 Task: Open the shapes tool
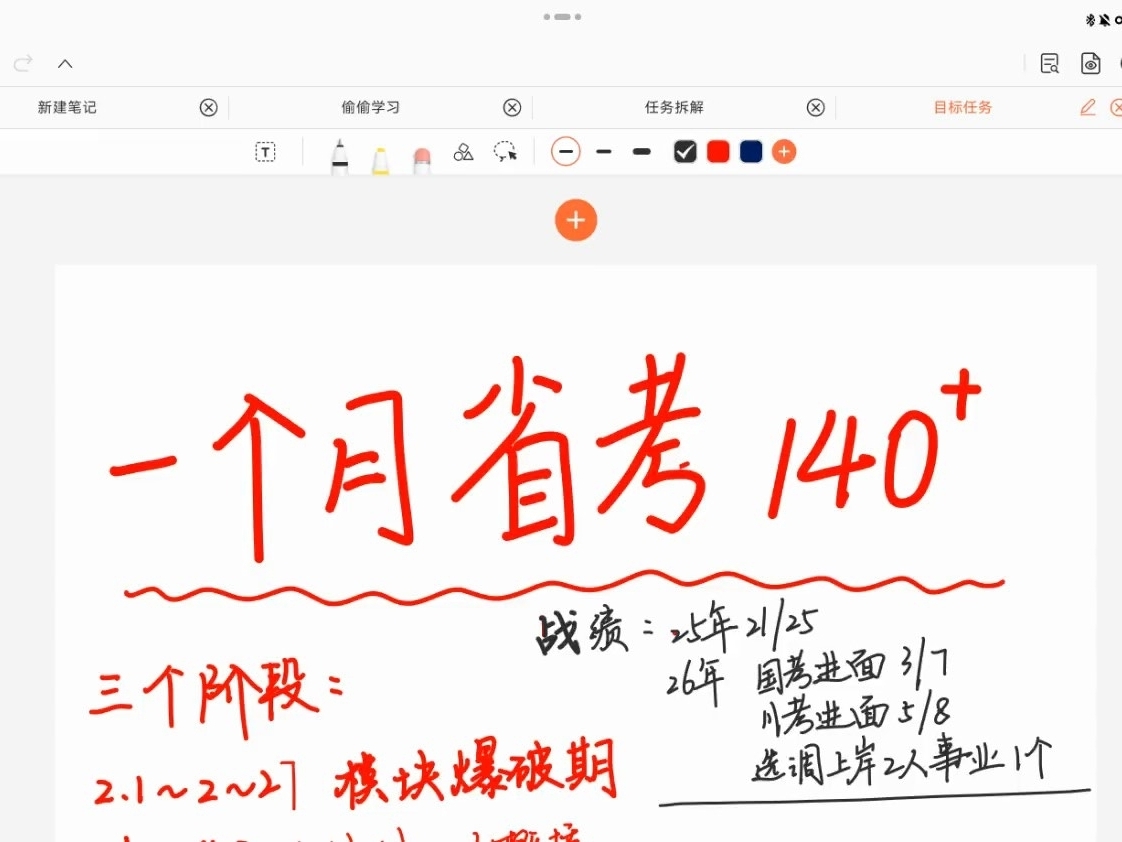(464, 152)
